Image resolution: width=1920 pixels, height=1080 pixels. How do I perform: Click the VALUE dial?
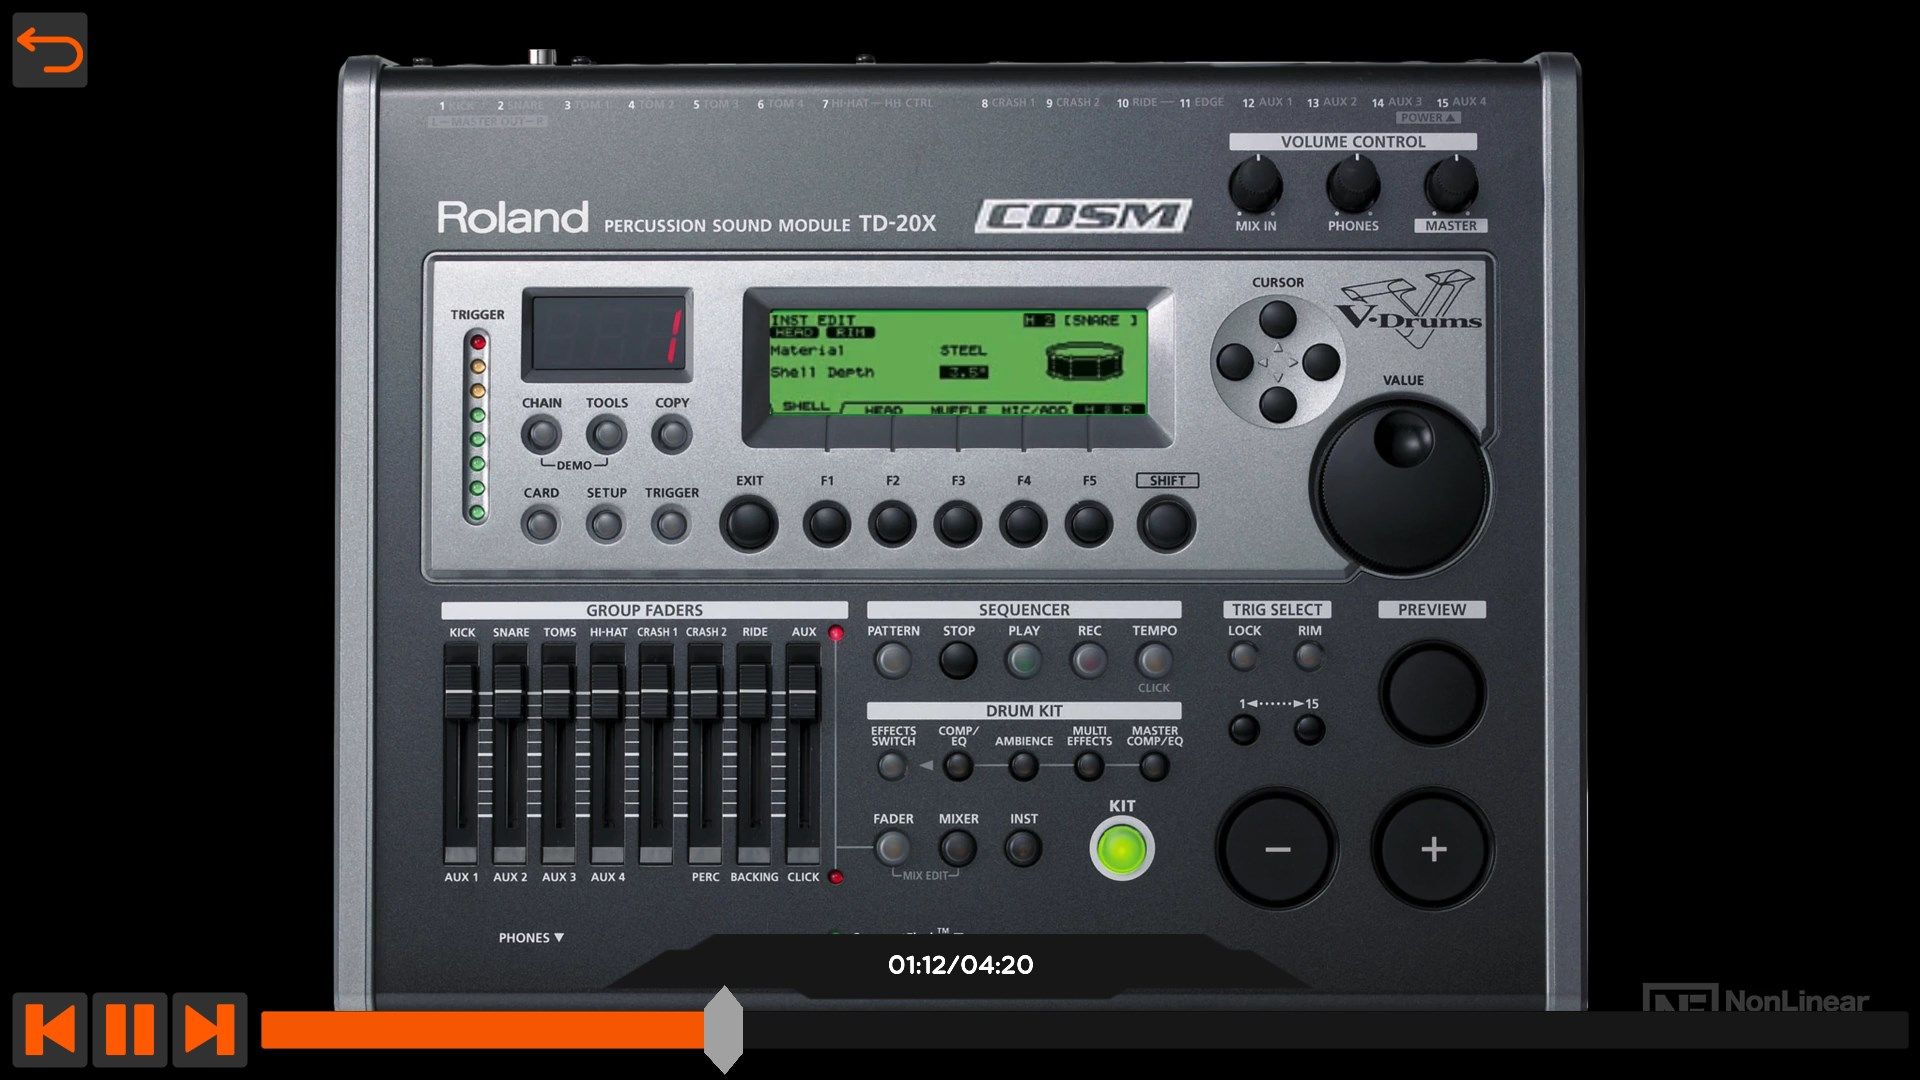pyautogui.click(x=1400, y=487)
